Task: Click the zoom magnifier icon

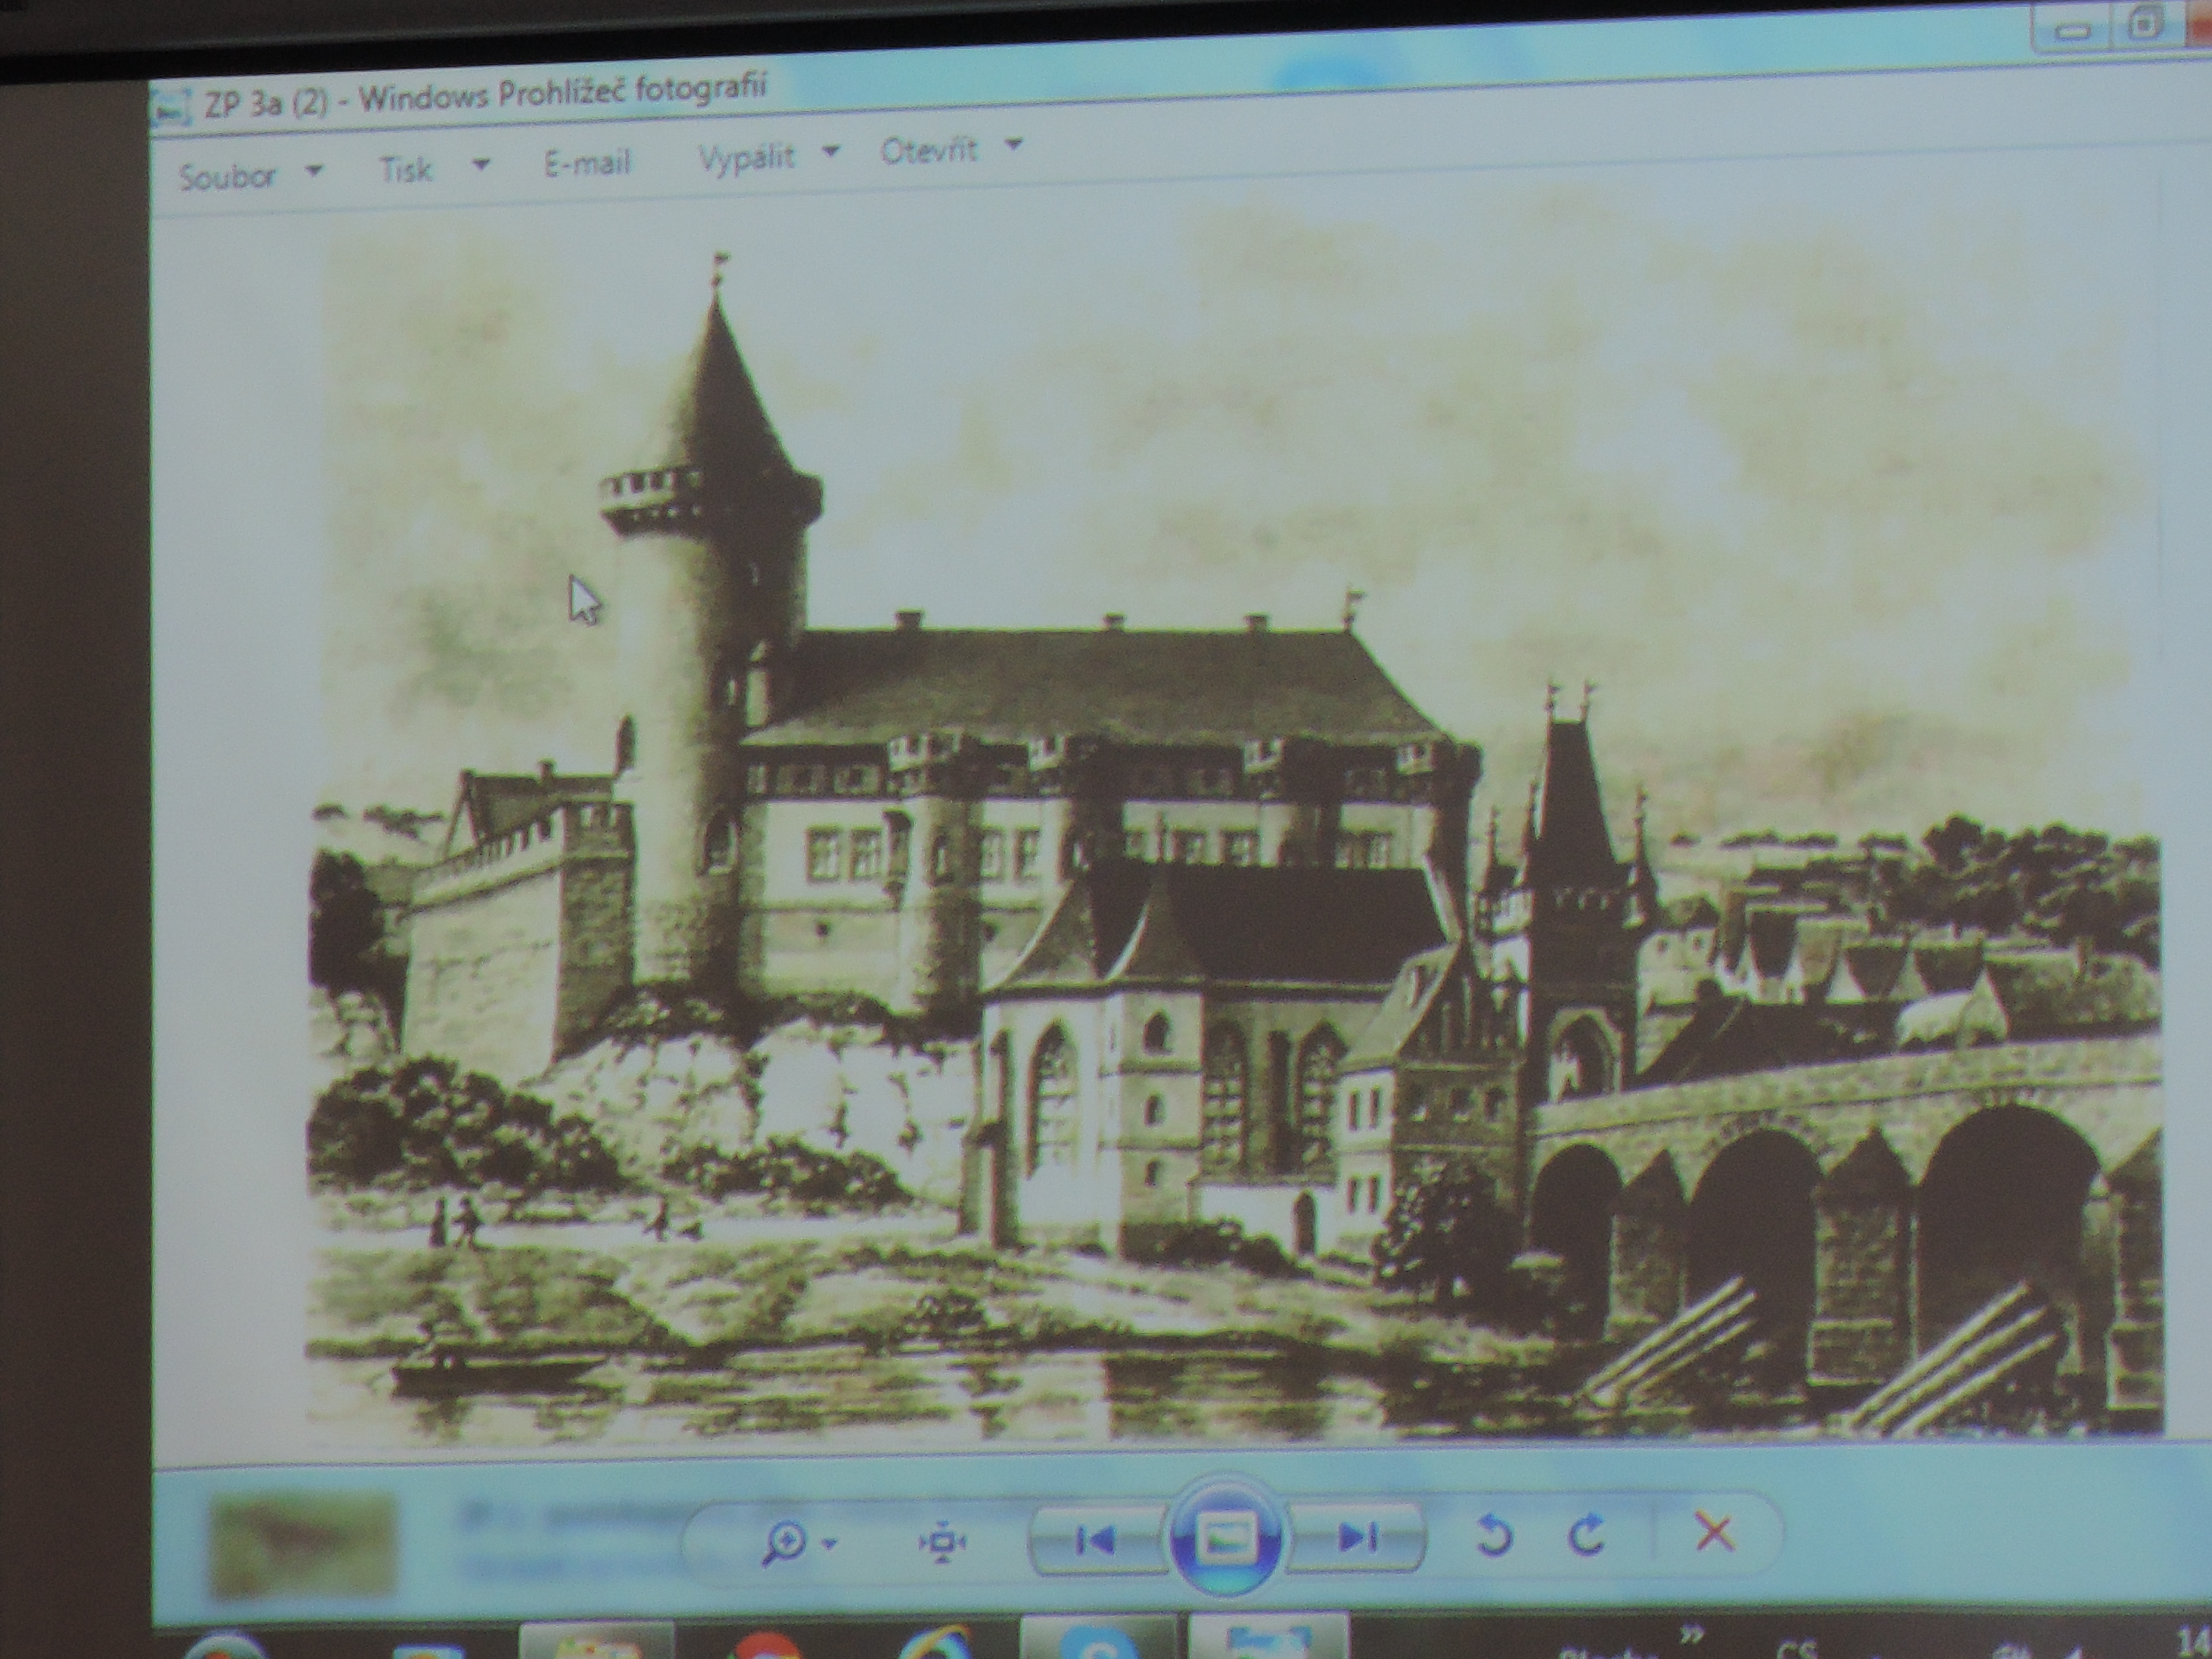Action: coord(783,1542)
